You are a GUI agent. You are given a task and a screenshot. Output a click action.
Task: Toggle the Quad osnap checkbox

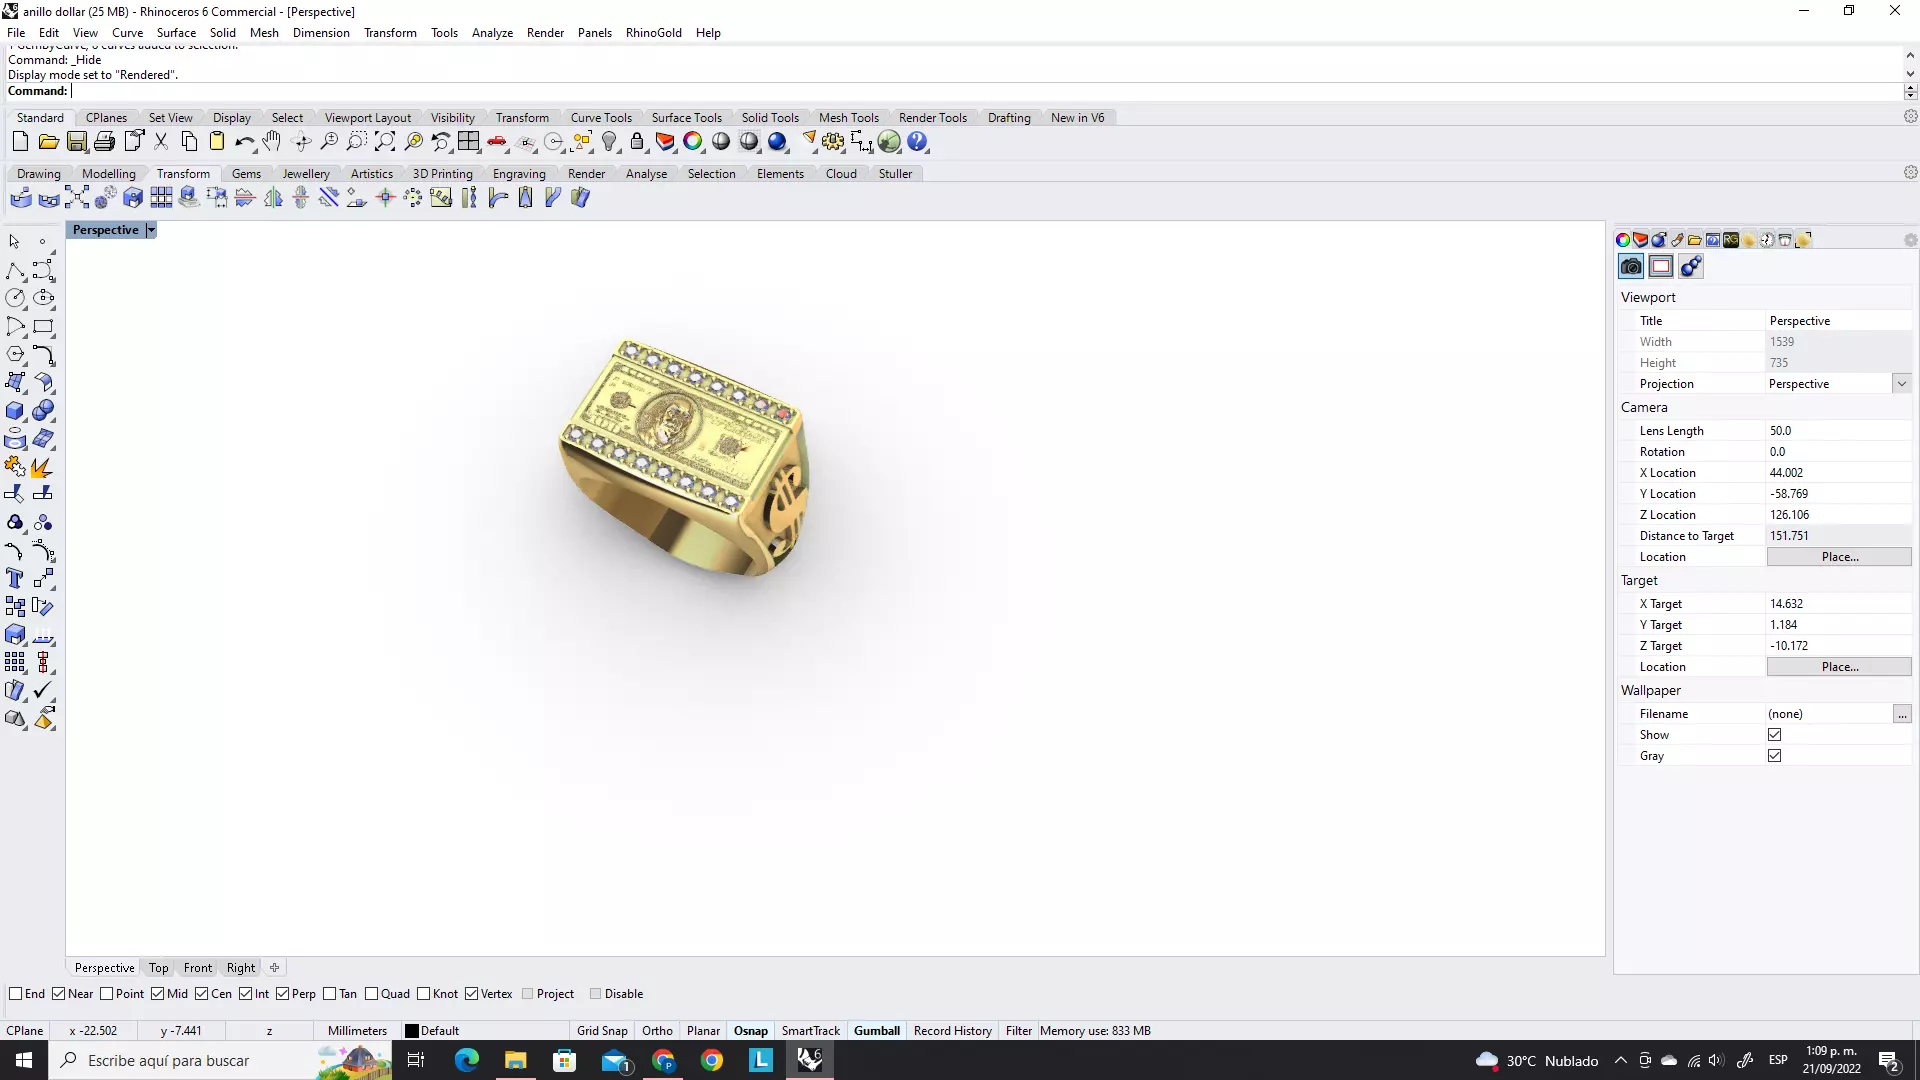372,994
